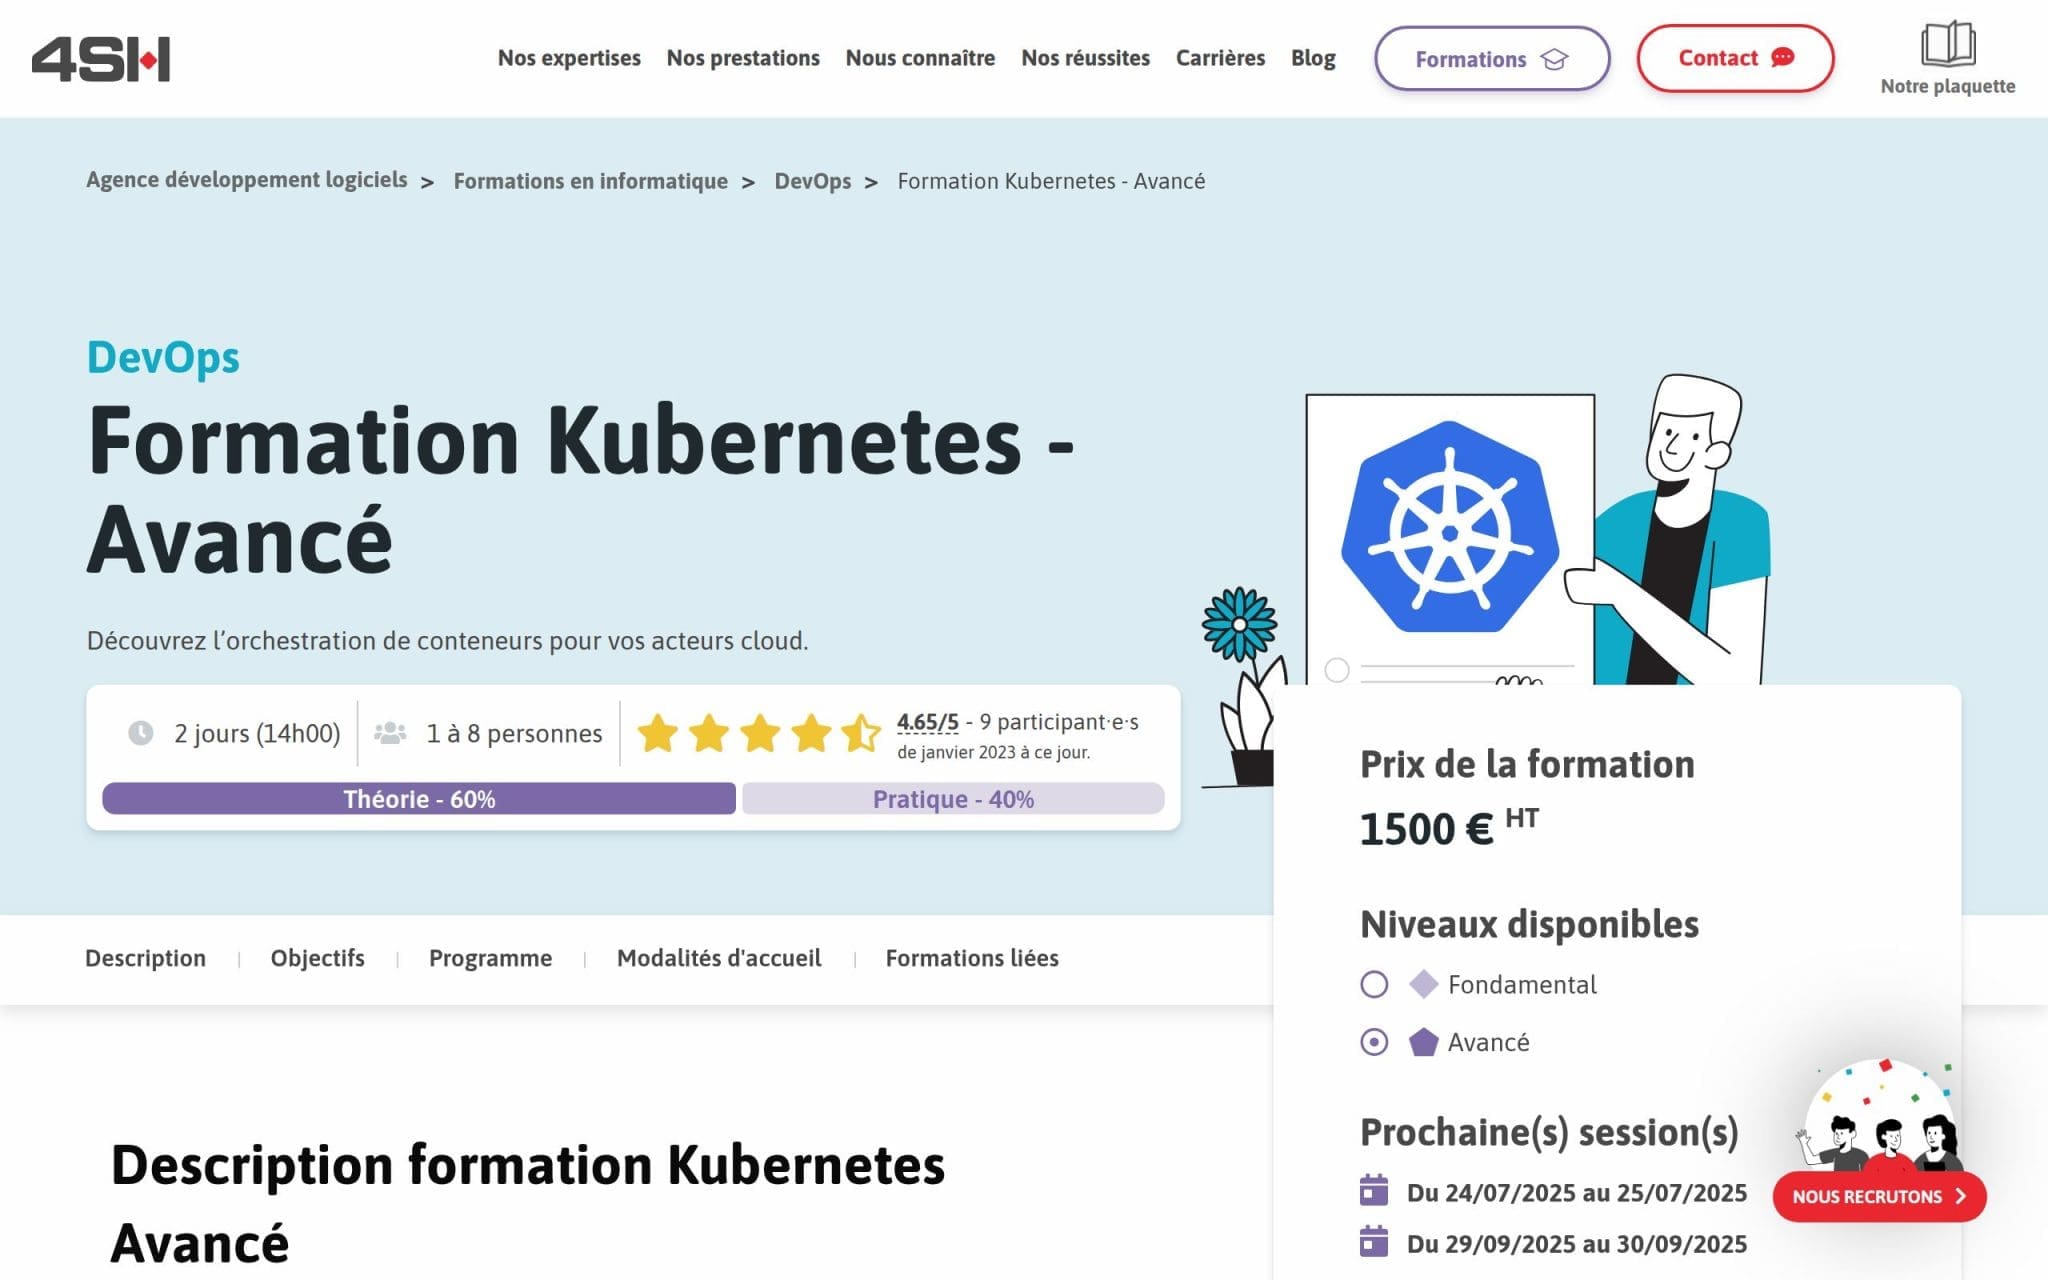Click the first yellow rating star
2048x1280 pixels.
(657, 733)
